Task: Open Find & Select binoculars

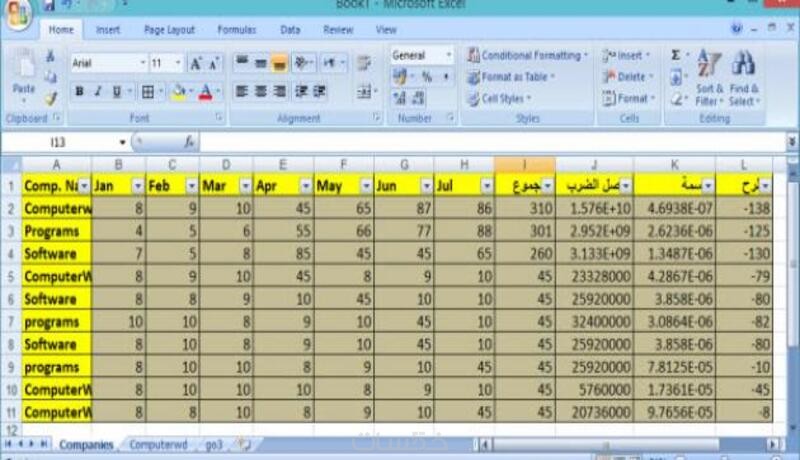Action: point(744,78)
